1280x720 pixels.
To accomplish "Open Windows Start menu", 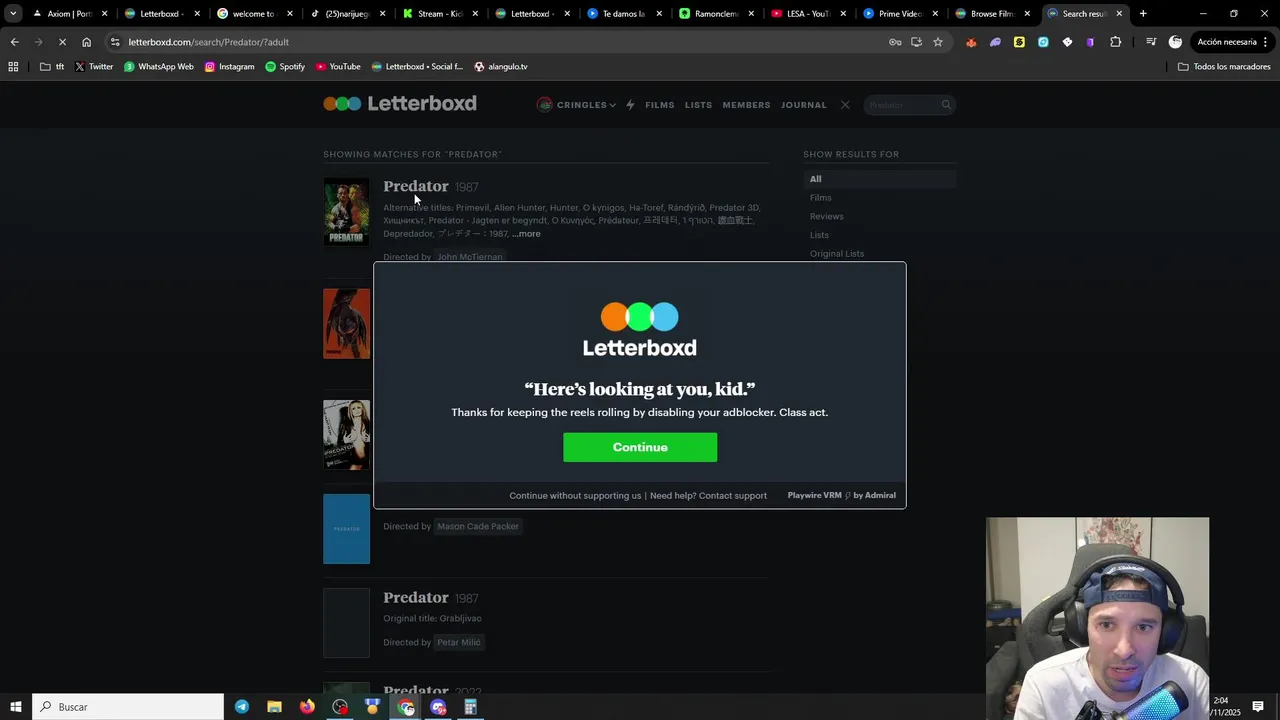I will coord(15,707).
